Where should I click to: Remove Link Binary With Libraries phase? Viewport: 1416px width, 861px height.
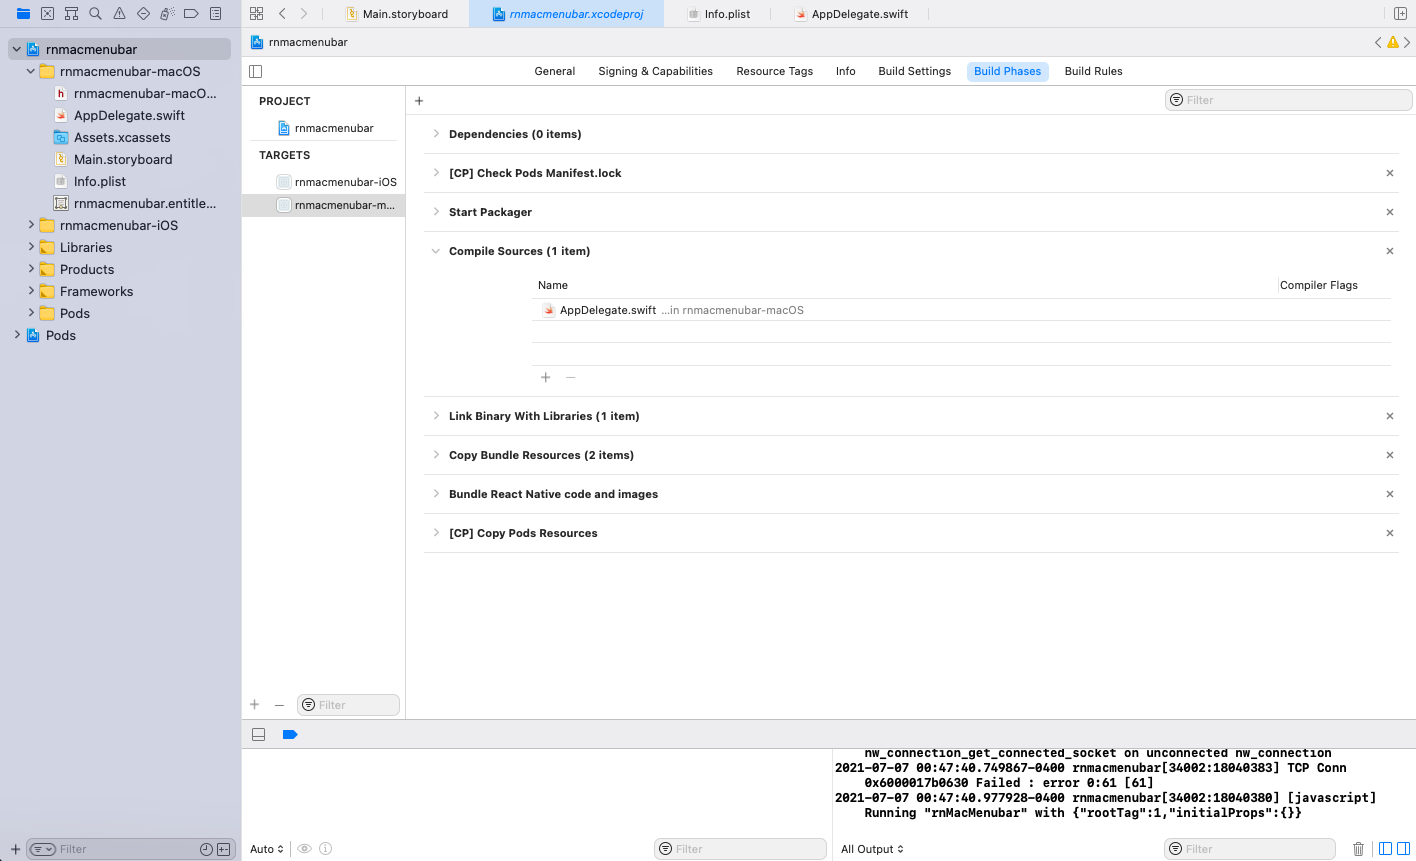(1390, 416)
